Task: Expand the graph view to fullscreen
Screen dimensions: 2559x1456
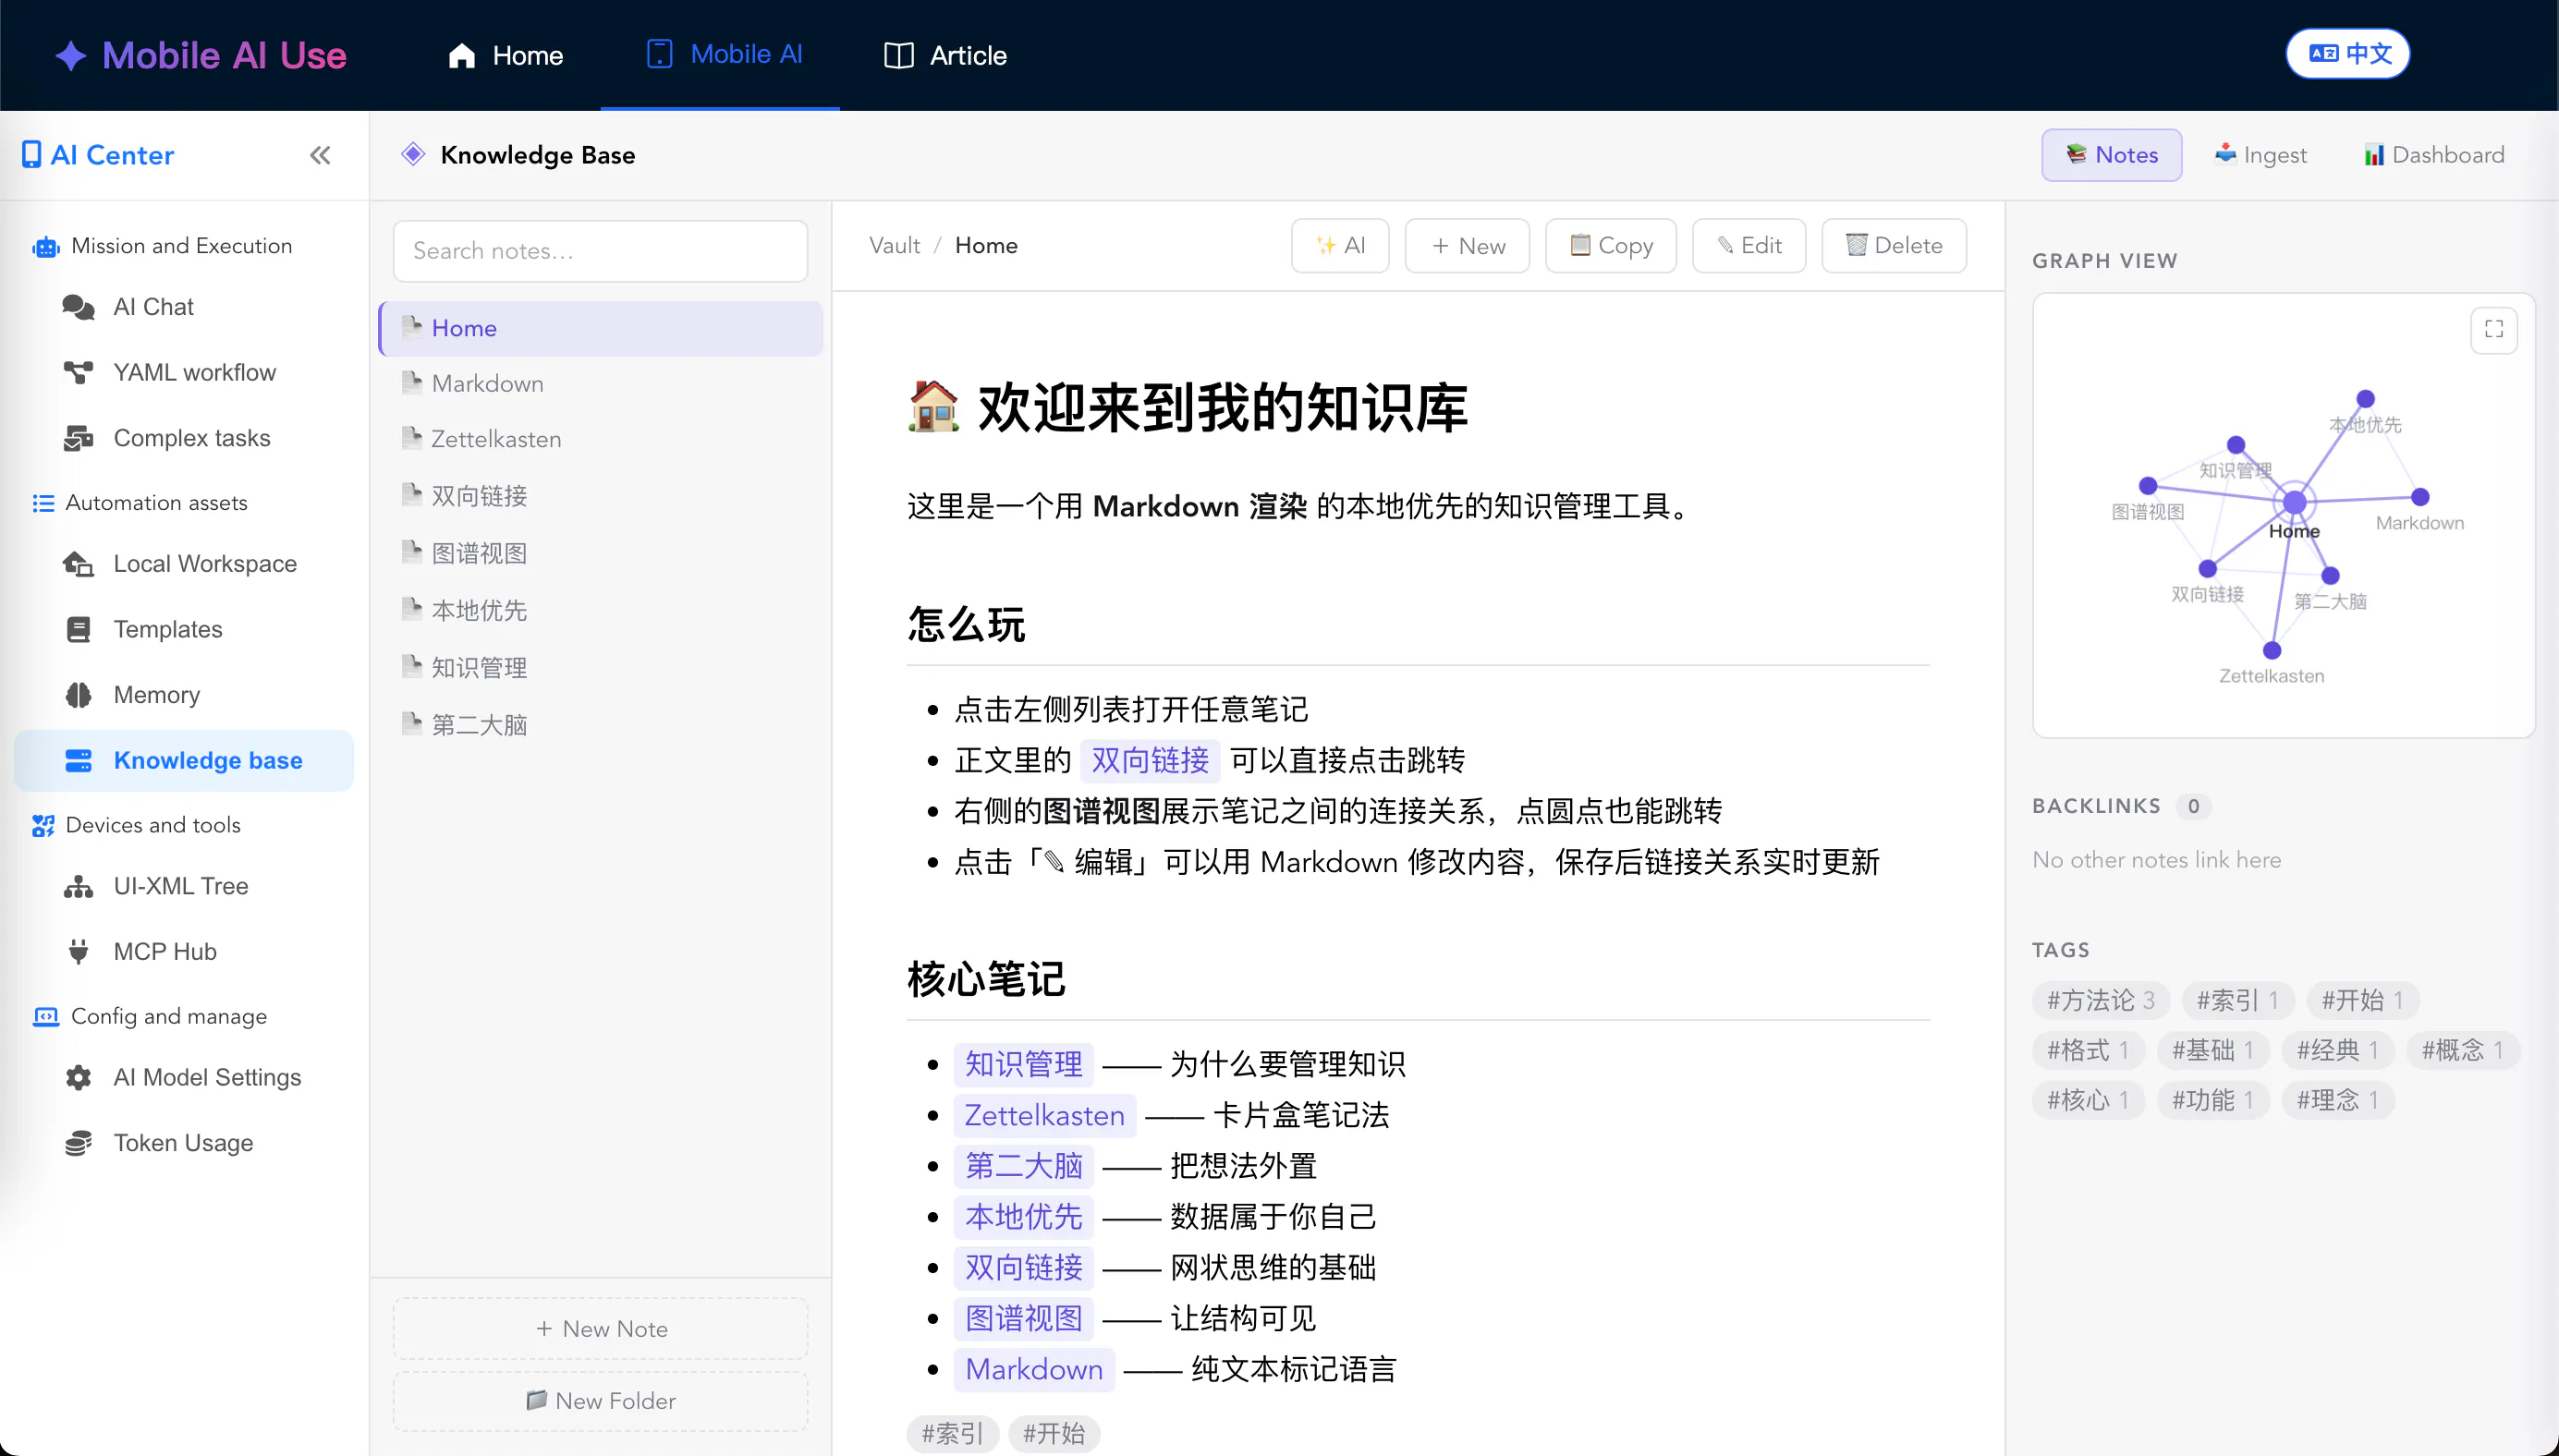Action: click(2494, 329)
